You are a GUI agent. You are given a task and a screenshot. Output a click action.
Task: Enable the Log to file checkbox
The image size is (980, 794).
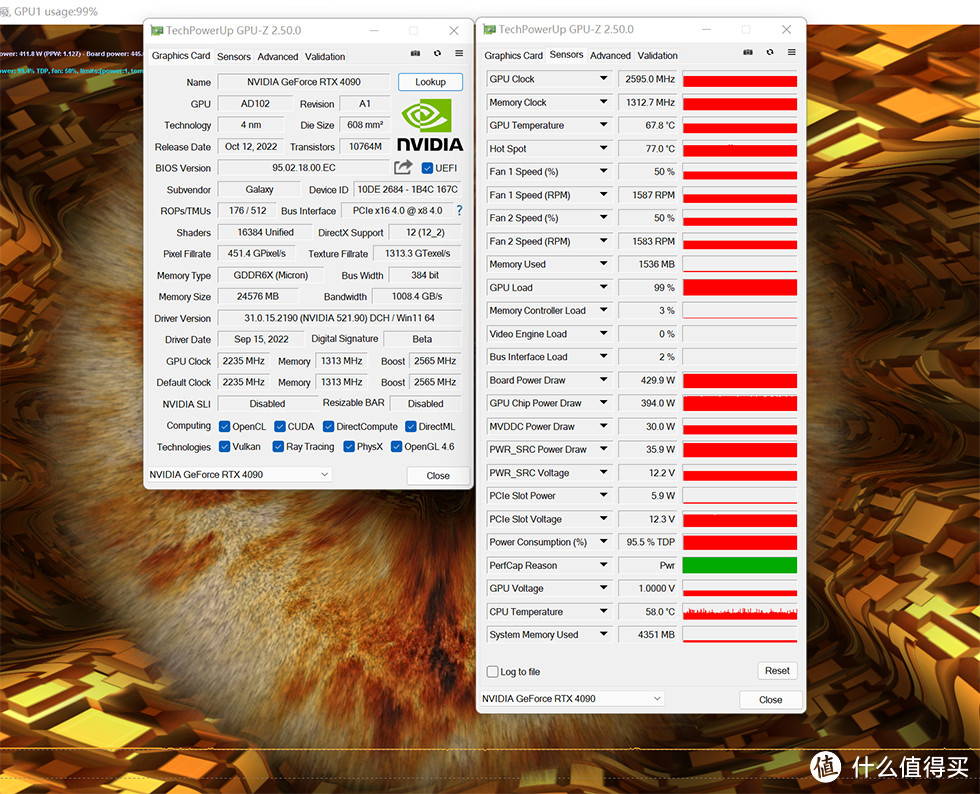point(492,671)
